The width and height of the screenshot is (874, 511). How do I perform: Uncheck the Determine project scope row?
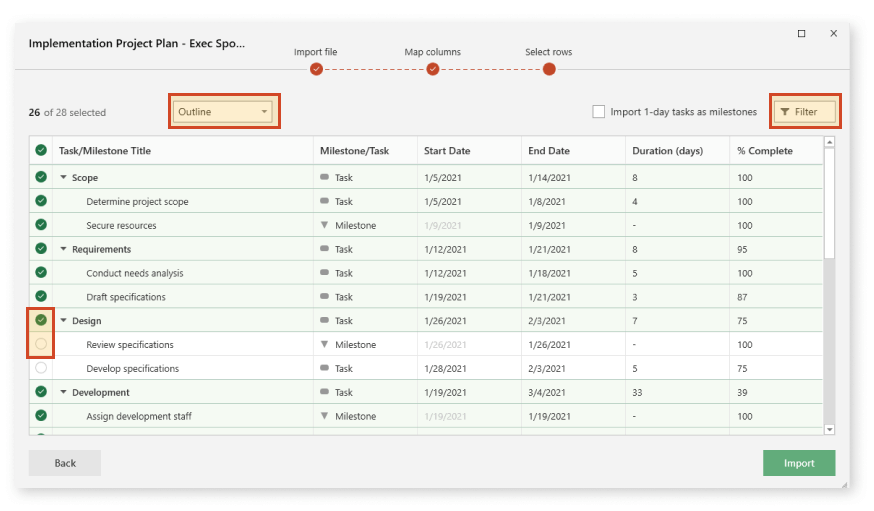(x=41, y=201)
